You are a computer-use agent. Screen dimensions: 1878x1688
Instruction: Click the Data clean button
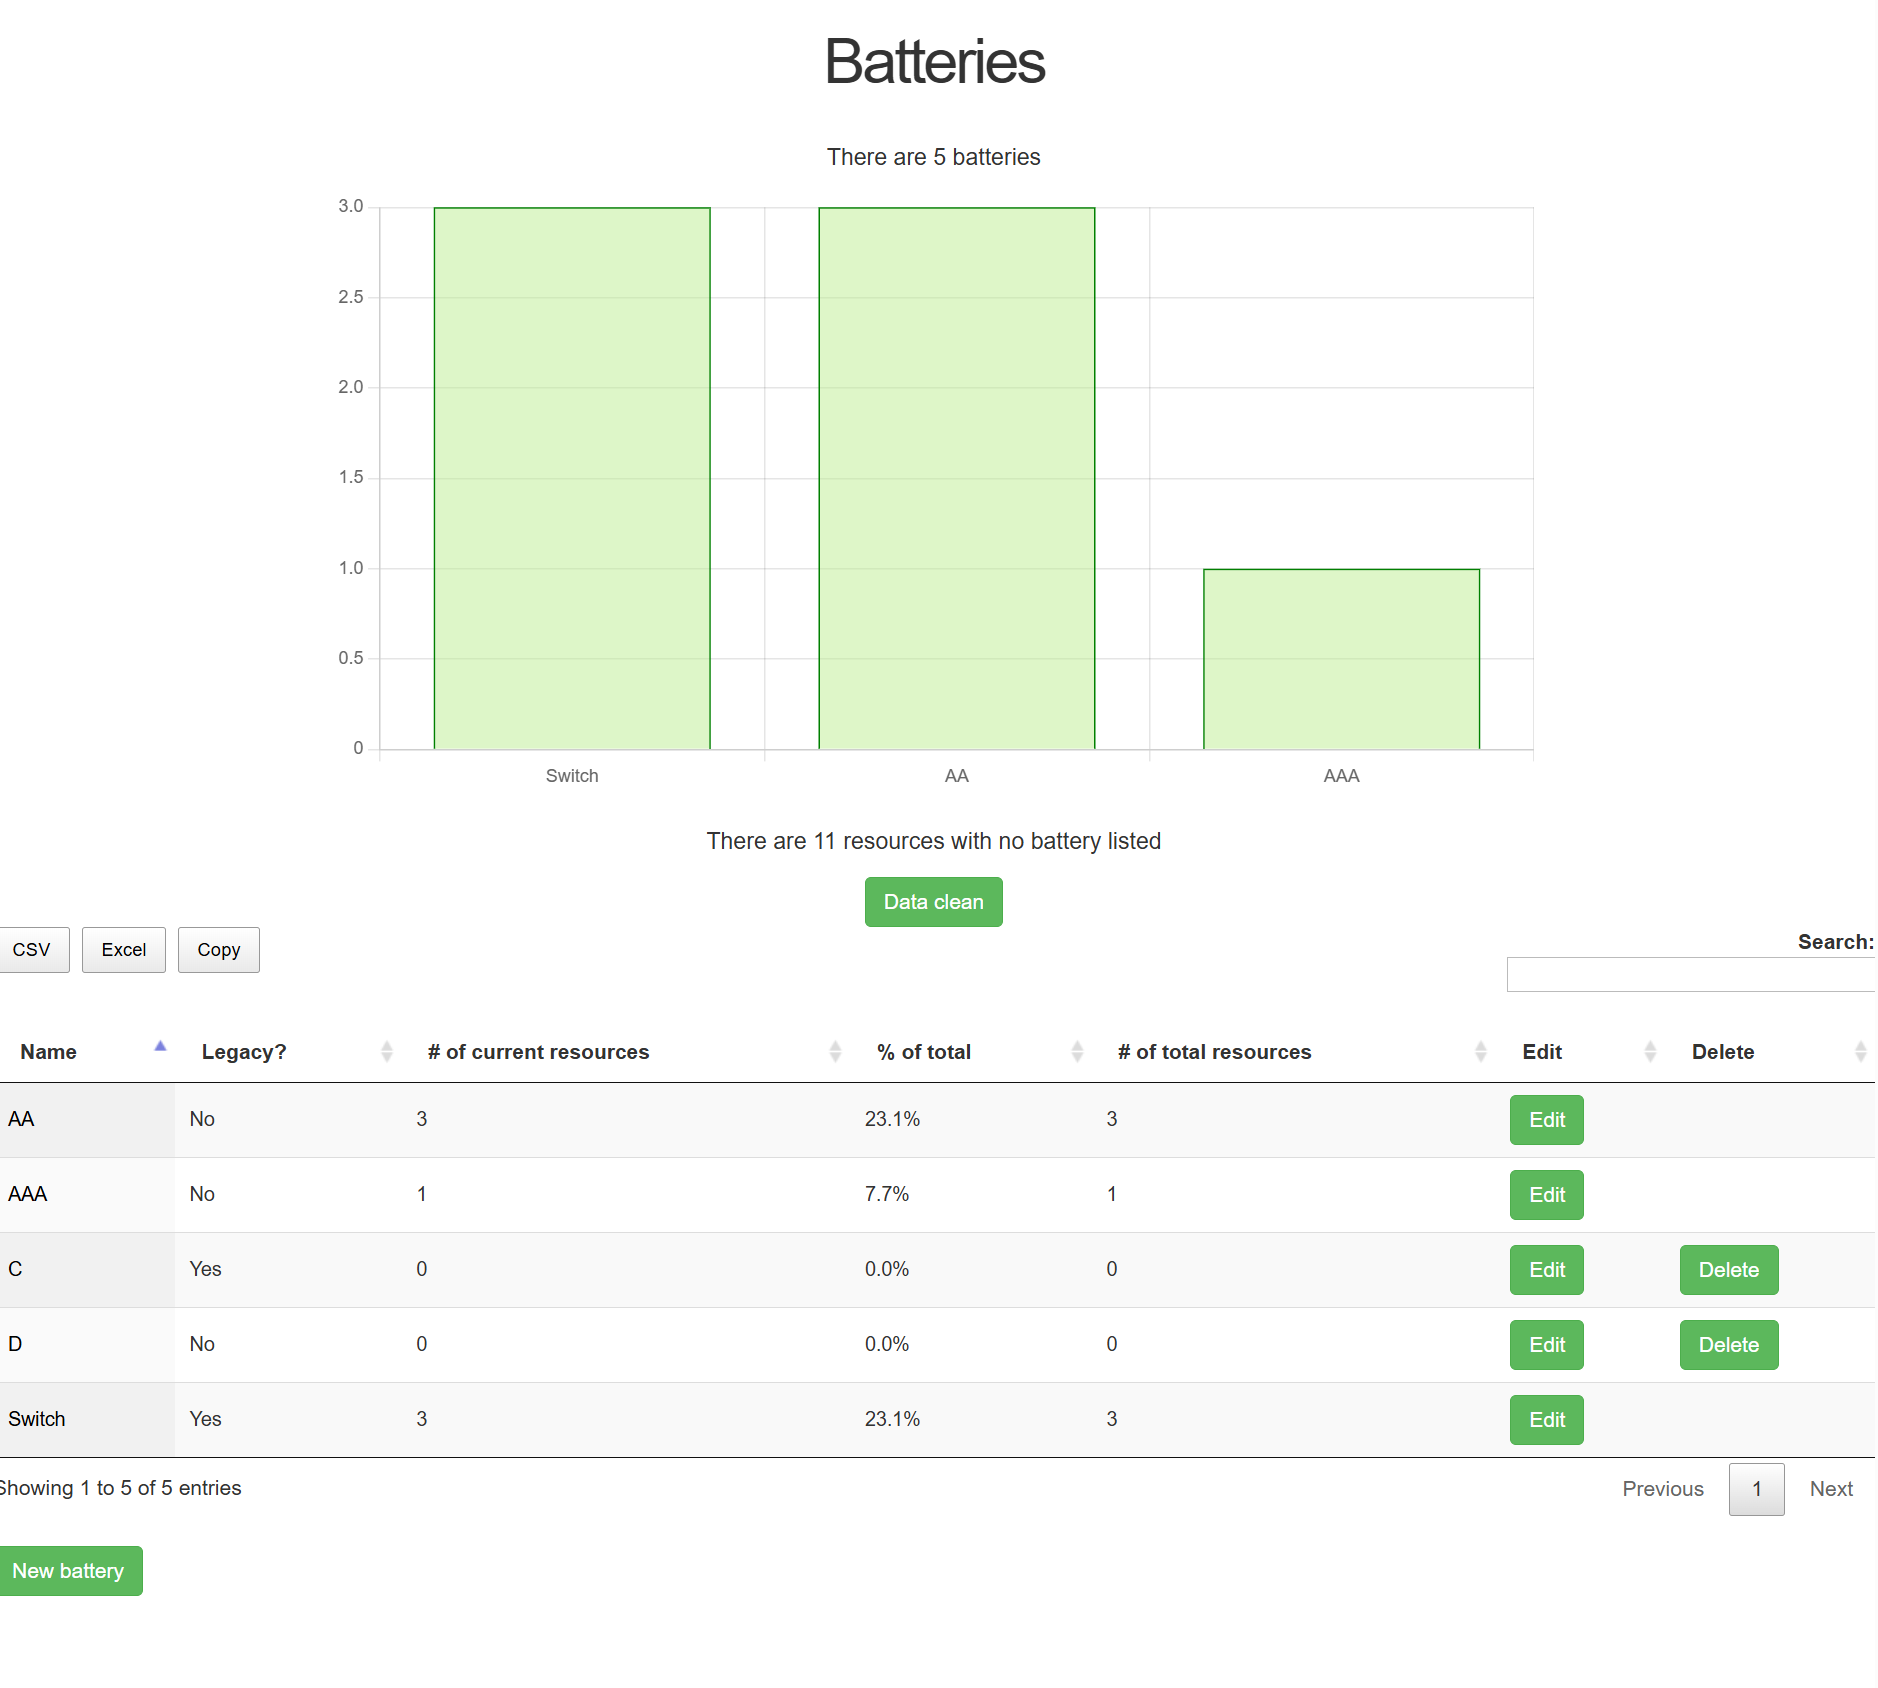933,902
